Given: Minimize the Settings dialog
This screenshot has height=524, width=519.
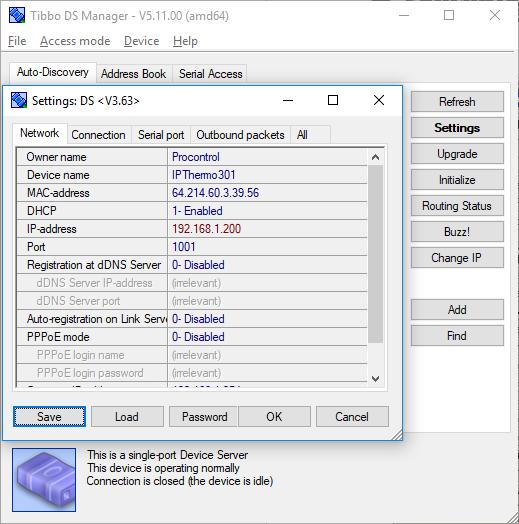Looking at the screenshot, I should 288,100.
